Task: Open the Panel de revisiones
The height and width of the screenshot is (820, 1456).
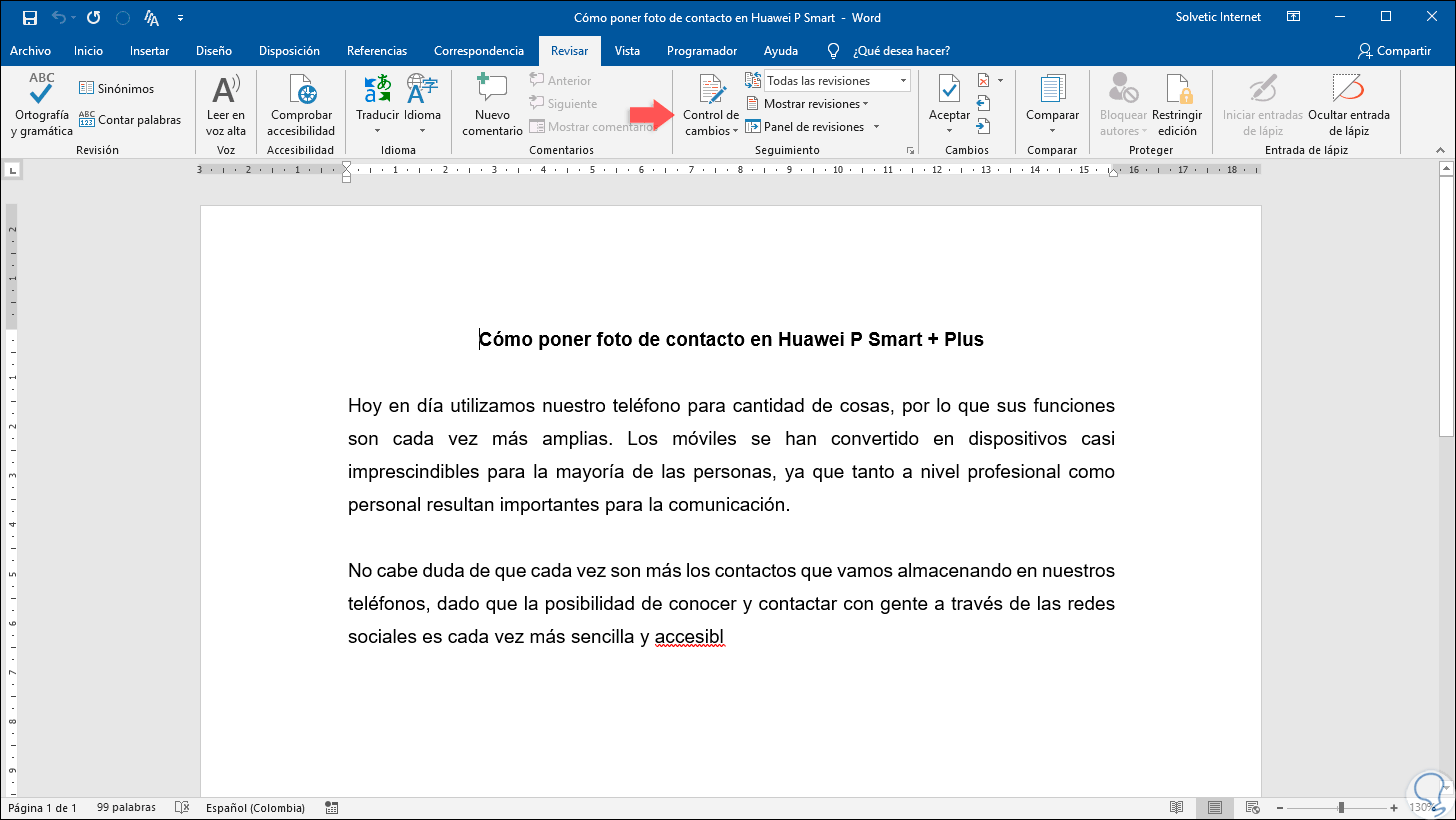Action: 805,127
